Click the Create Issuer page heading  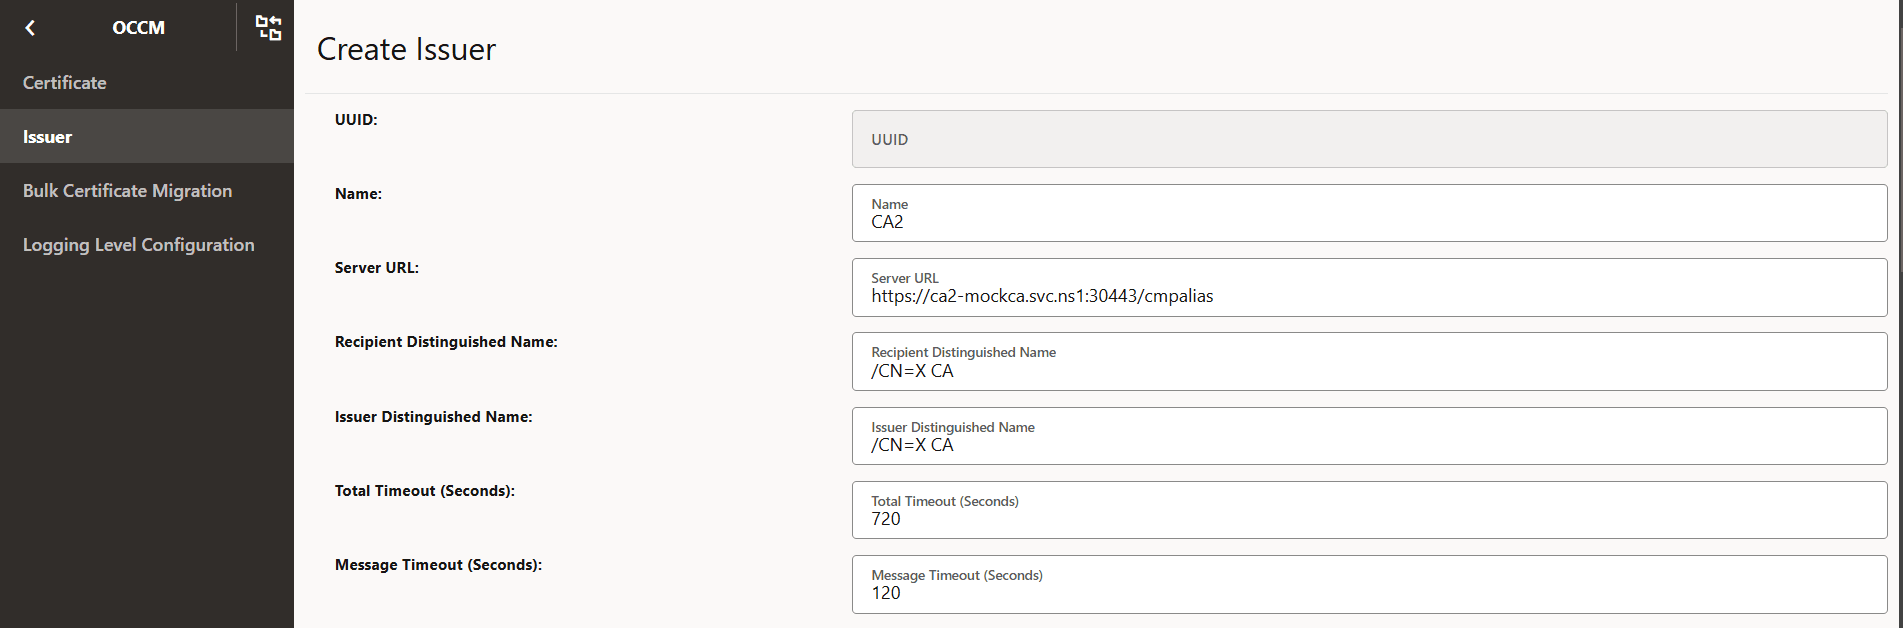[406, 48]
